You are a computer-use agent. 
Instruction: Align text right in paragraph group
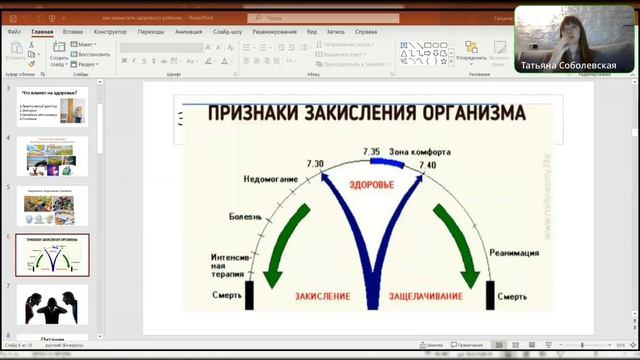click(x=267, y=61)
